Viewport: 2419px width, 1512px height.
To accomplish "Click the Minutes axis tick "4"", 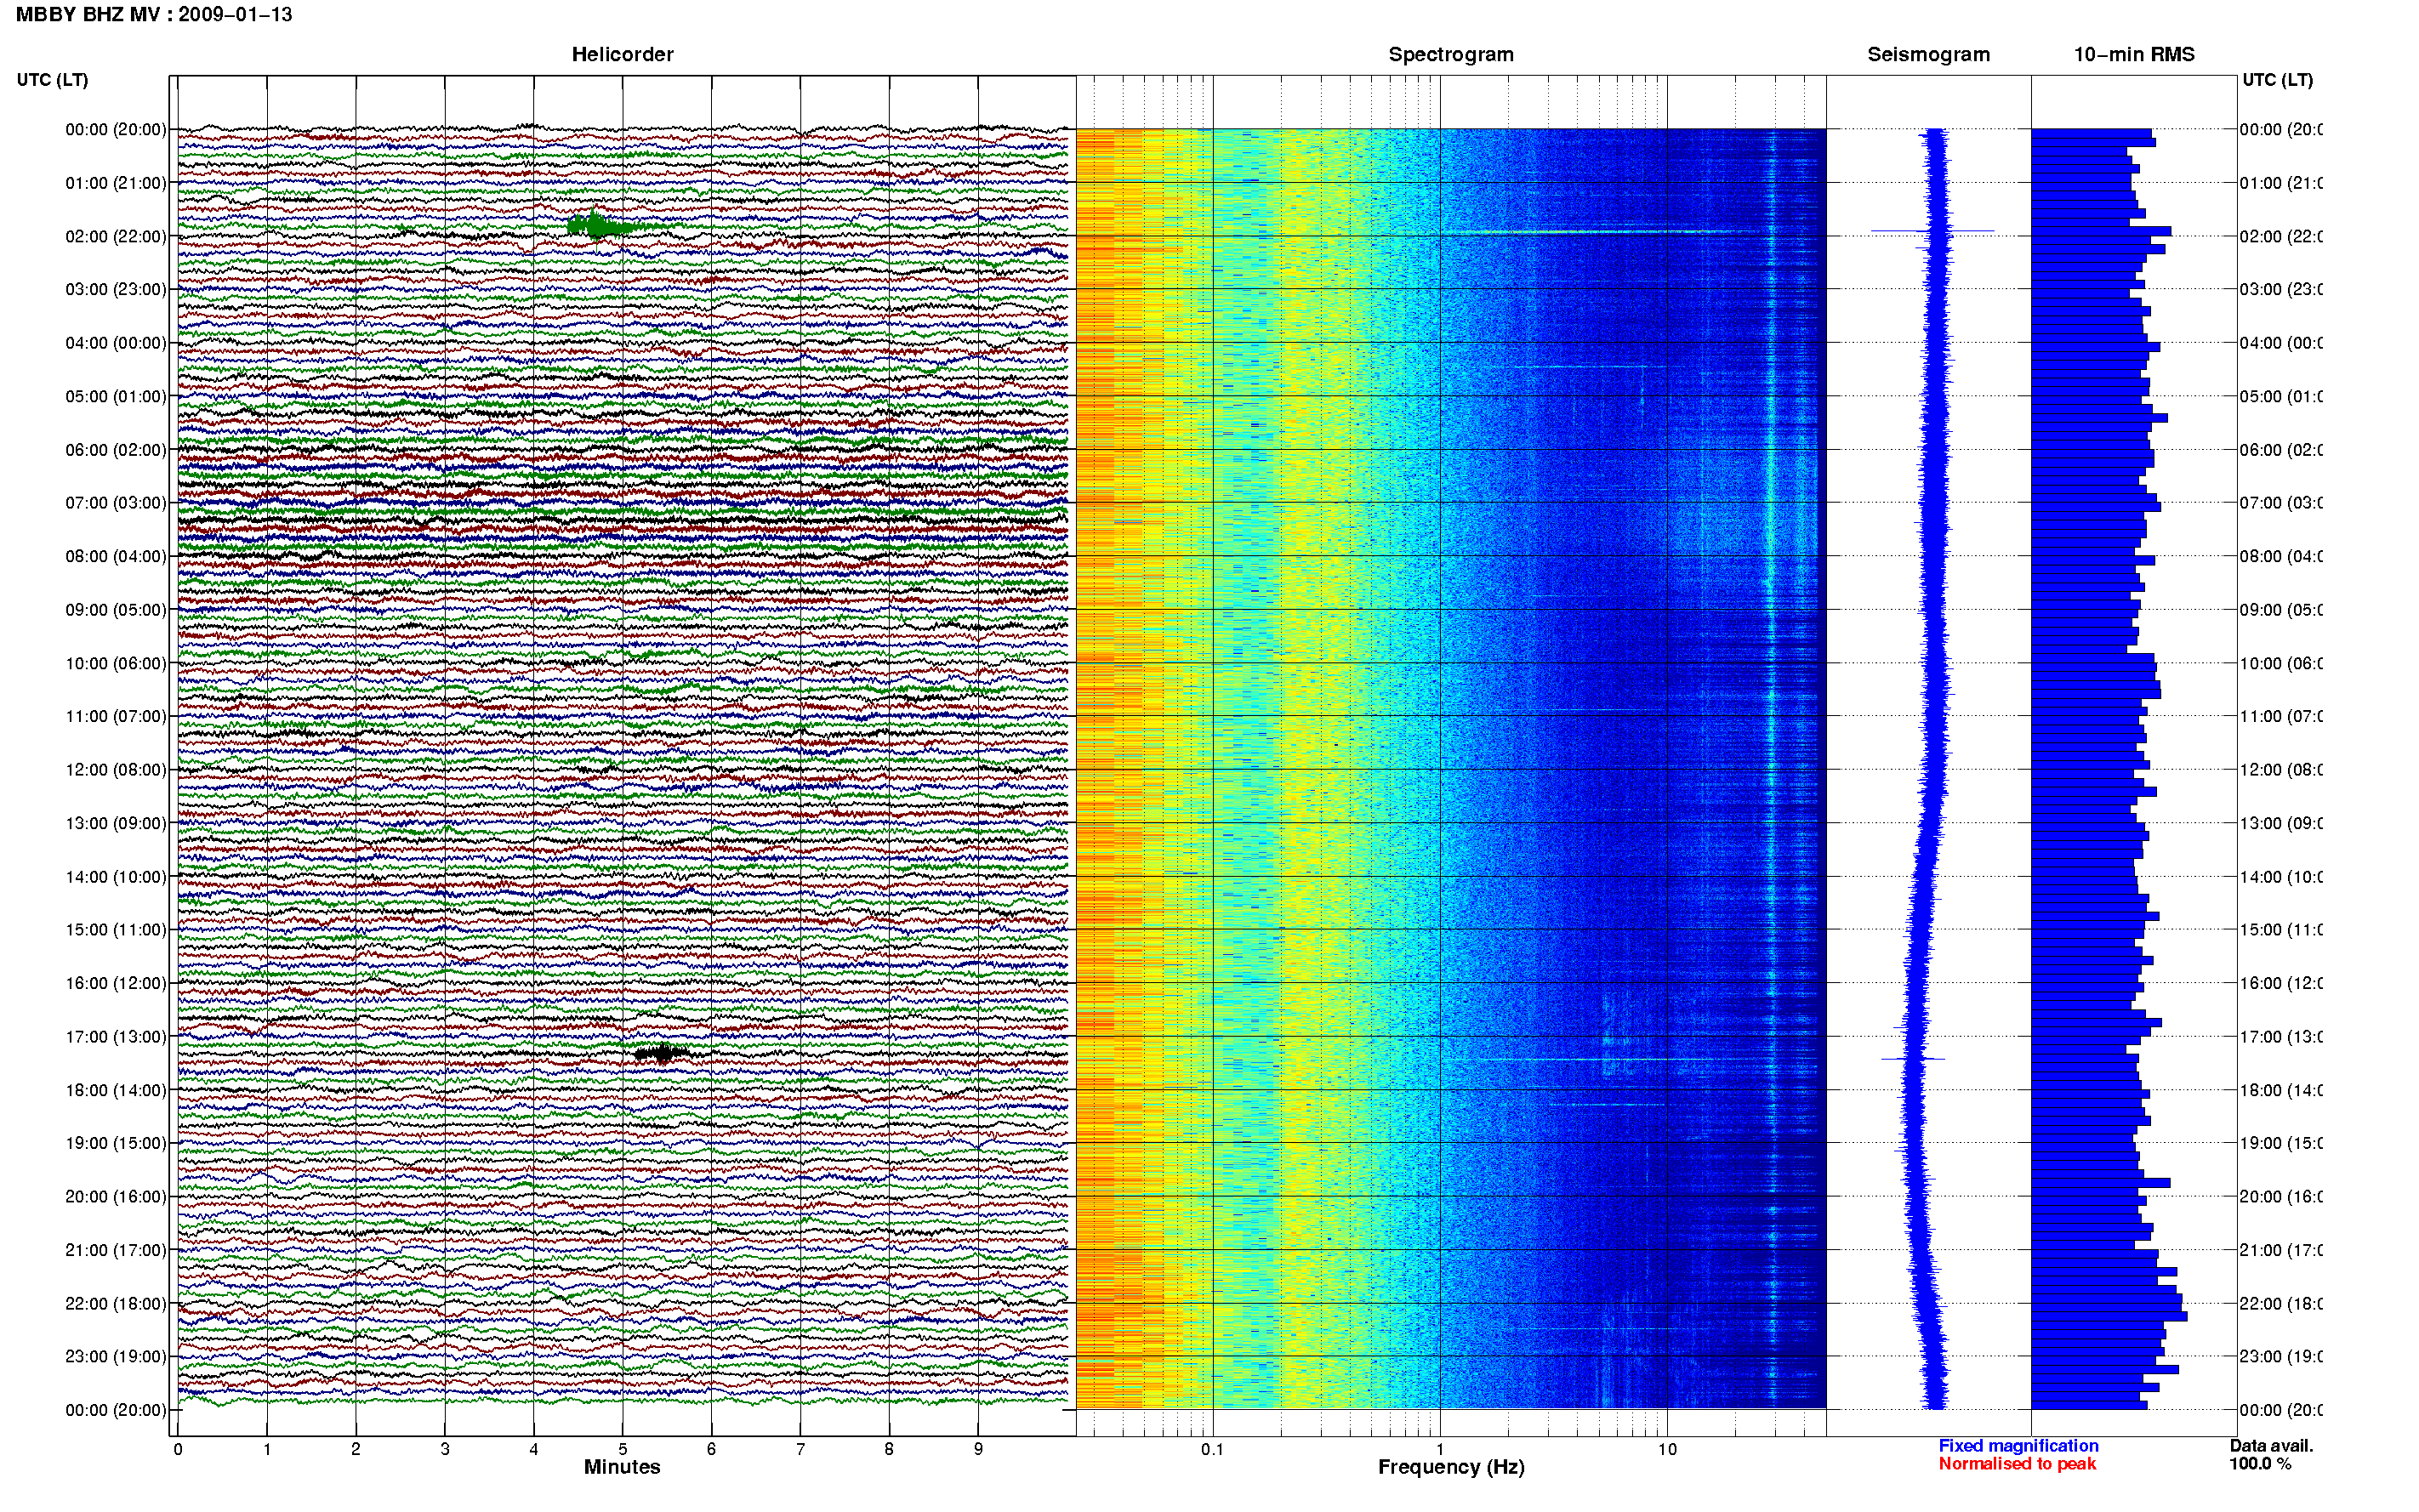I will 534,1449.
